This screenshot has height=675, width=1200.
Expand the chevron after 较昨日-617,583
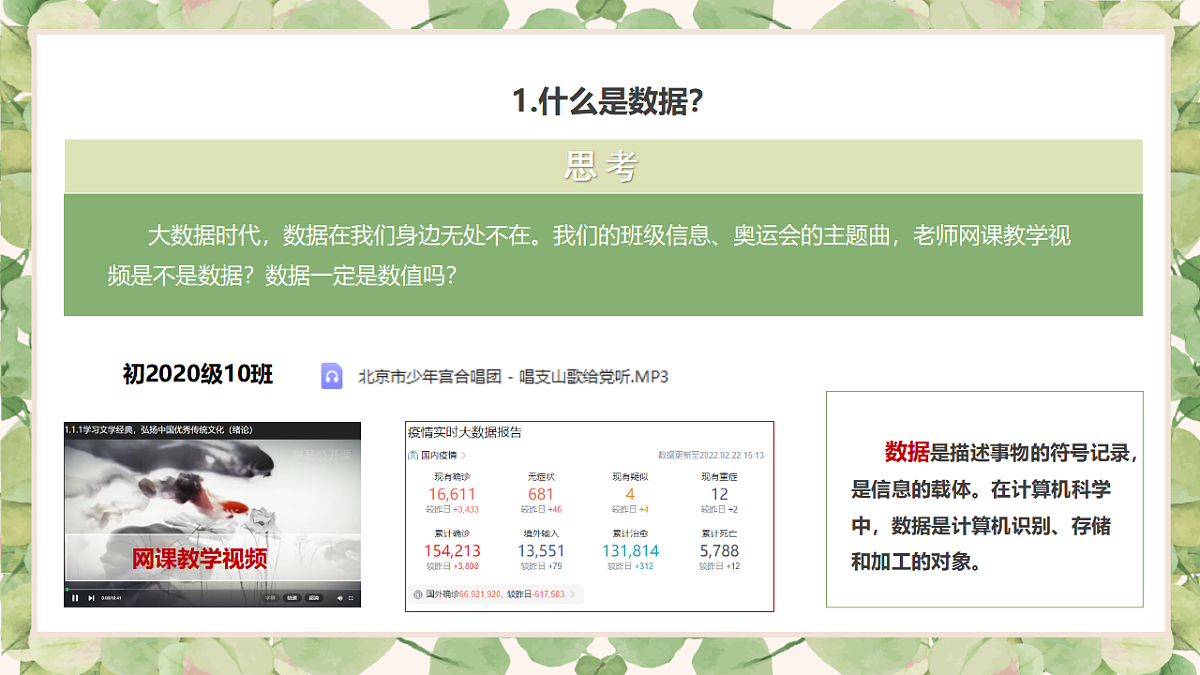point(573,594)
